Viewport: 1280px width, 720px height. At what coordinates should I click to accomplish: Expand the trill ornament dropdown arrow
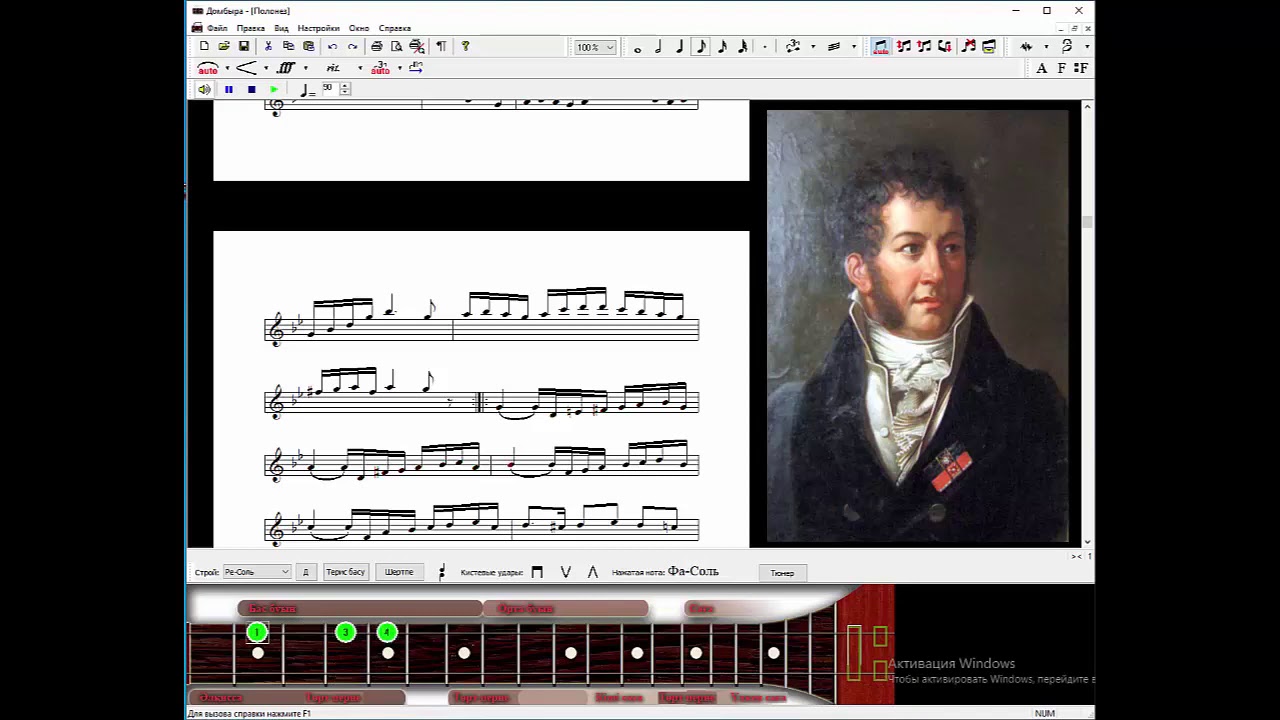tap(1046, 47)
